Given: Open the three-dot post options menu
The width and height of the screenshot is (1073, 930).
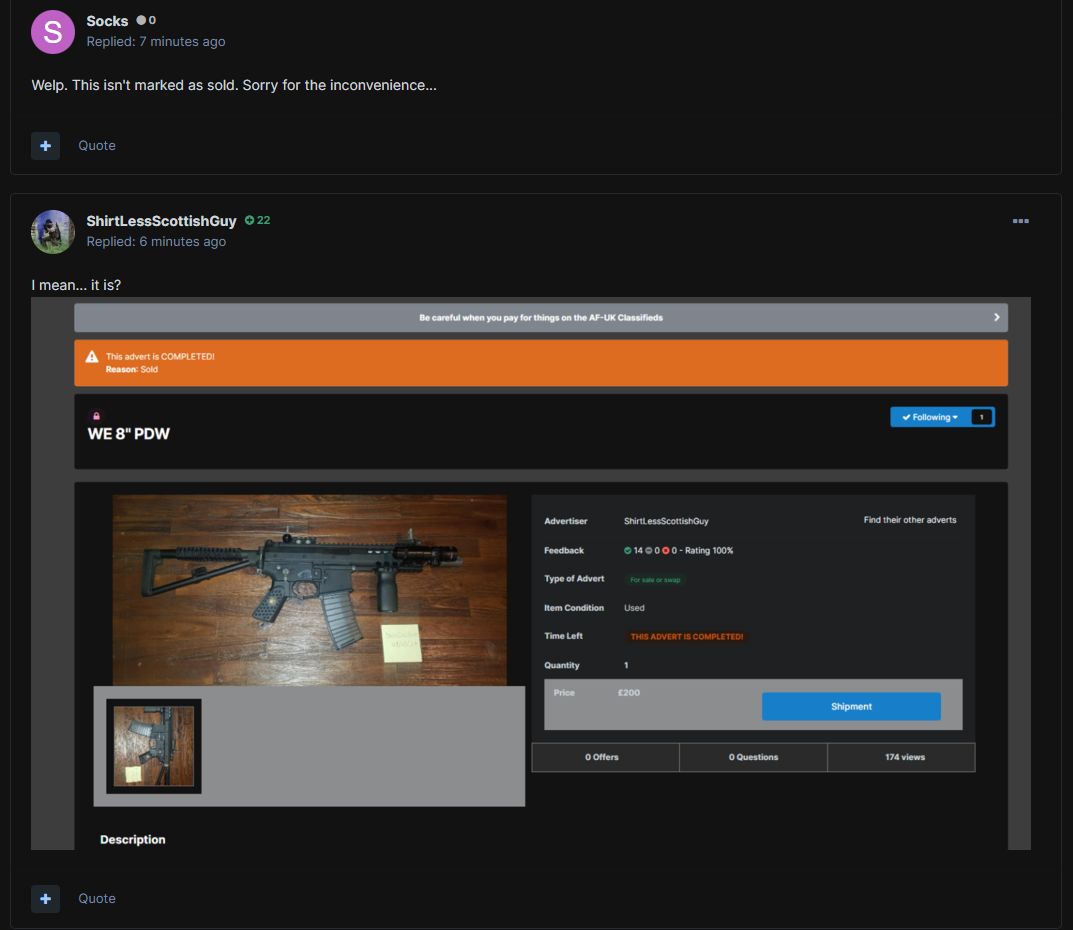Looking at the screenshot, I should coord(1020,221).
